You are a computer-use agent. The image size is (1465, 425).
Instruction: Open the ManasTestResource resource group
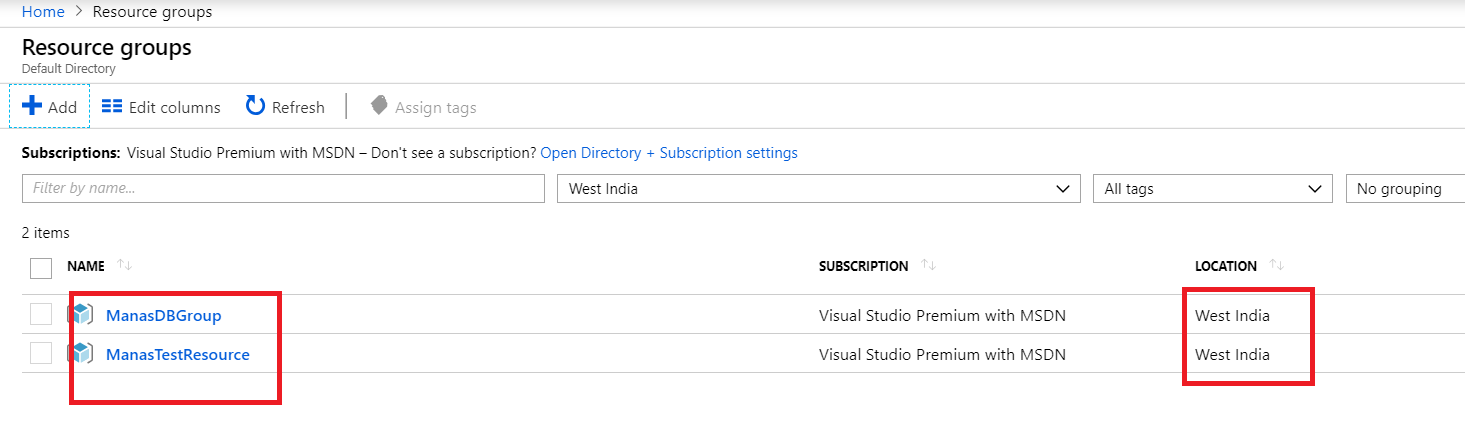tap(178, 354)
